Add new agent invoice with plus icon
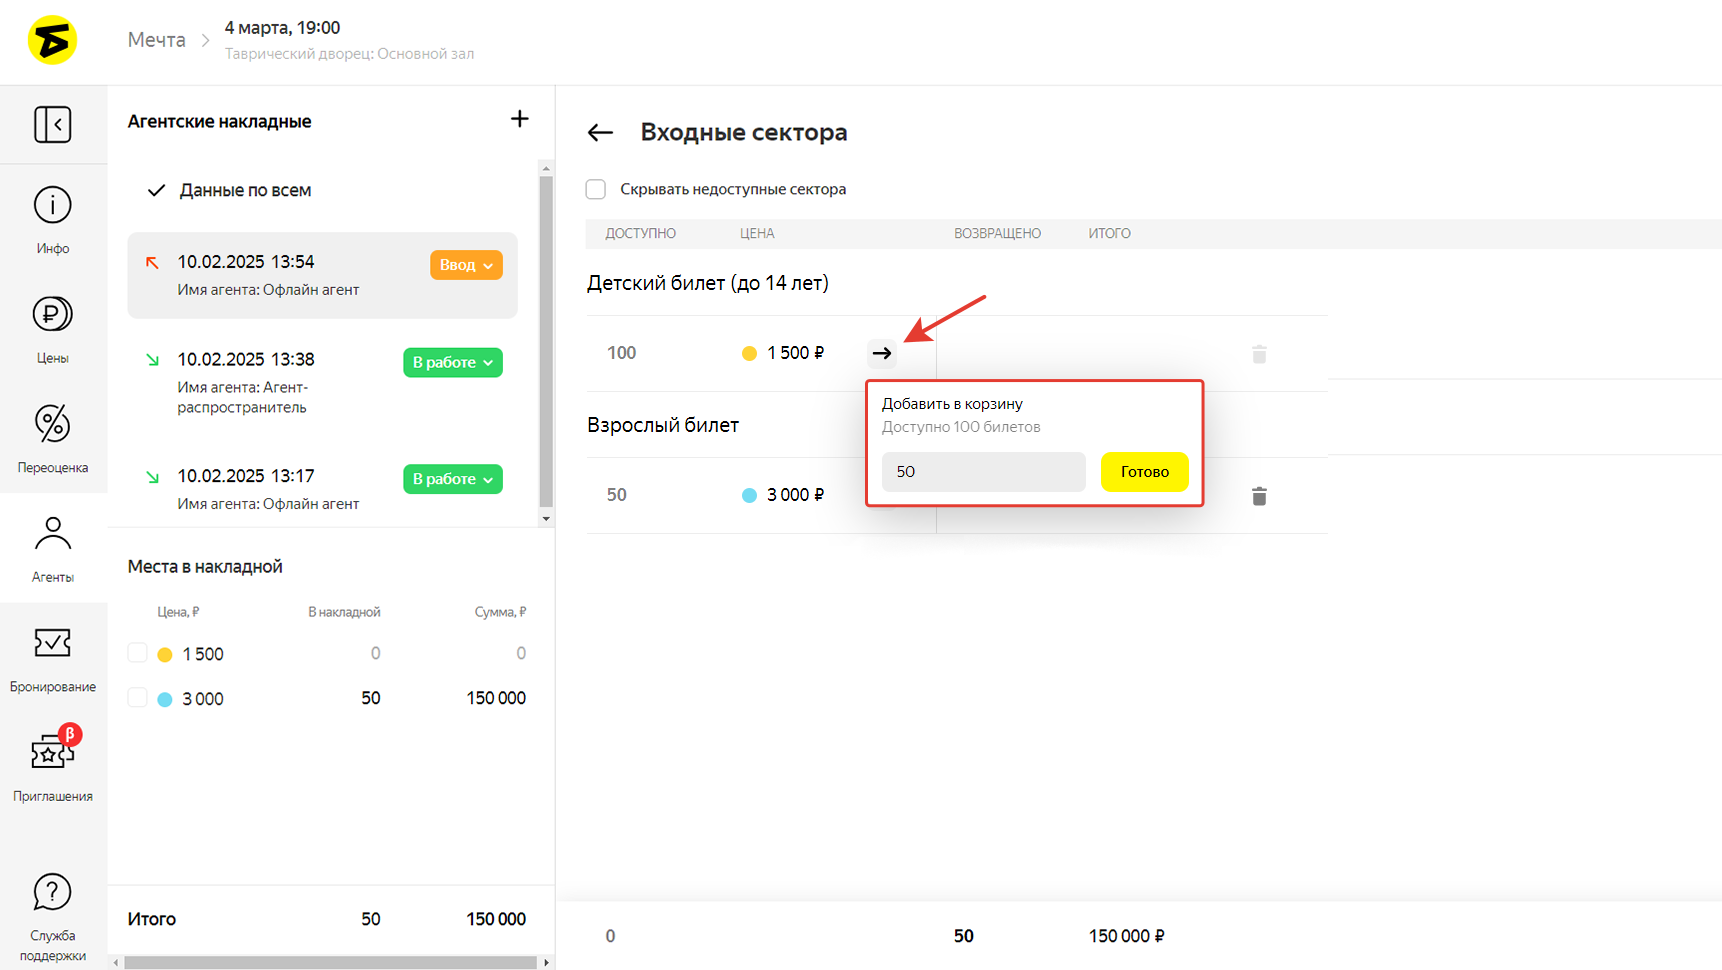The height and width of the screenshot is (970, 1722). (x=519, y=119)
